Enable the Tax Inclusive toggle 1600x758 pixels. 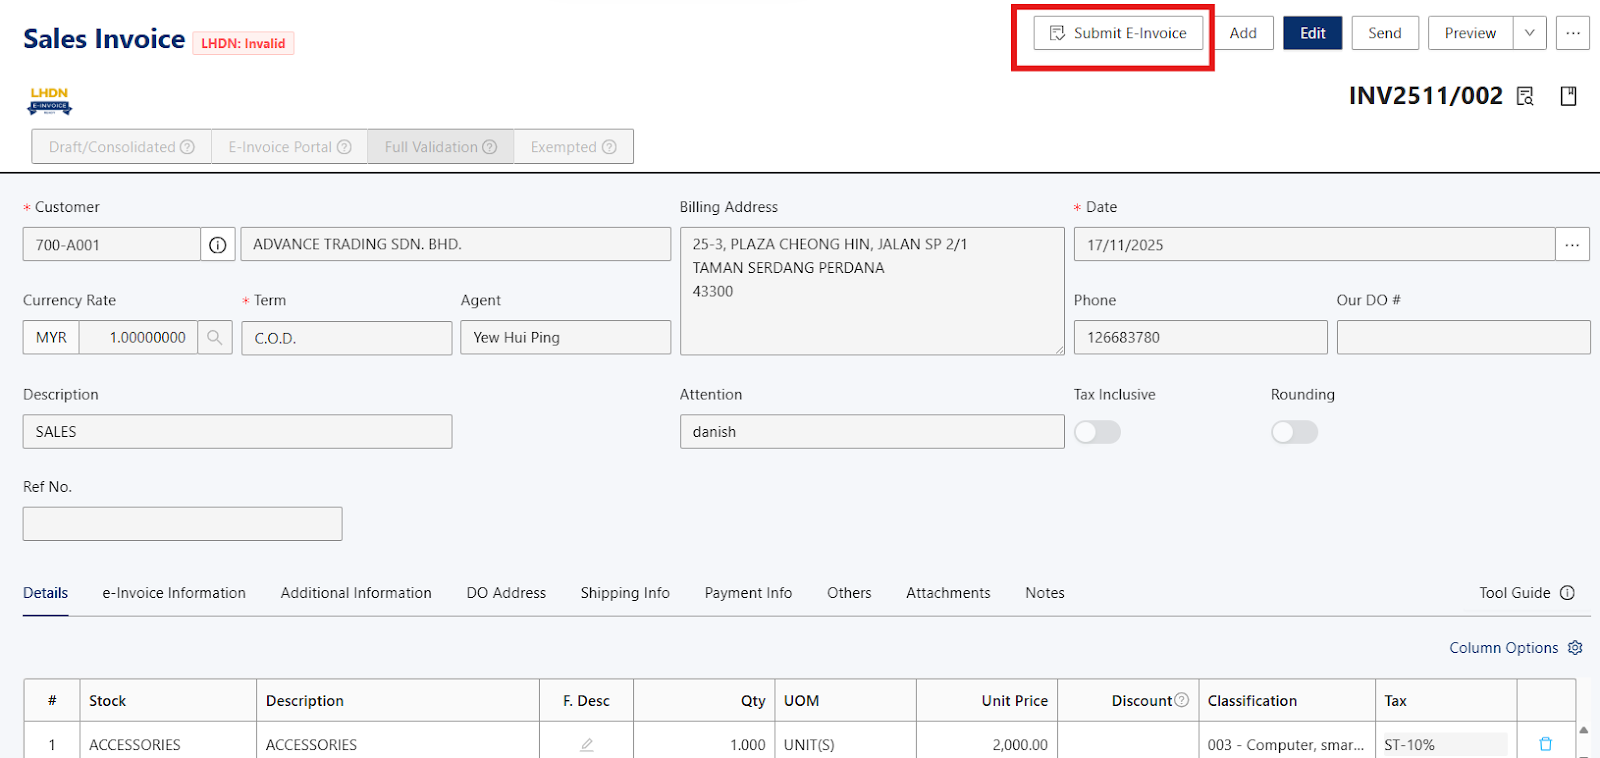tap(1097, 432)
